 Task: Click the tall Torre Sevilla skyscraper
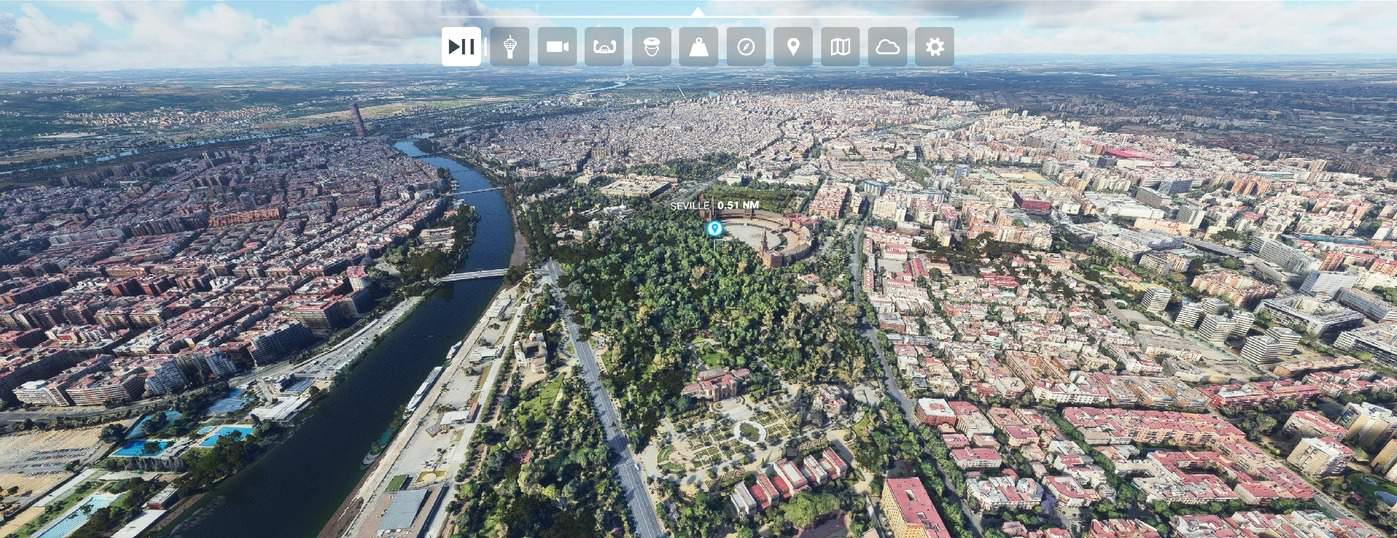(358, 119)
